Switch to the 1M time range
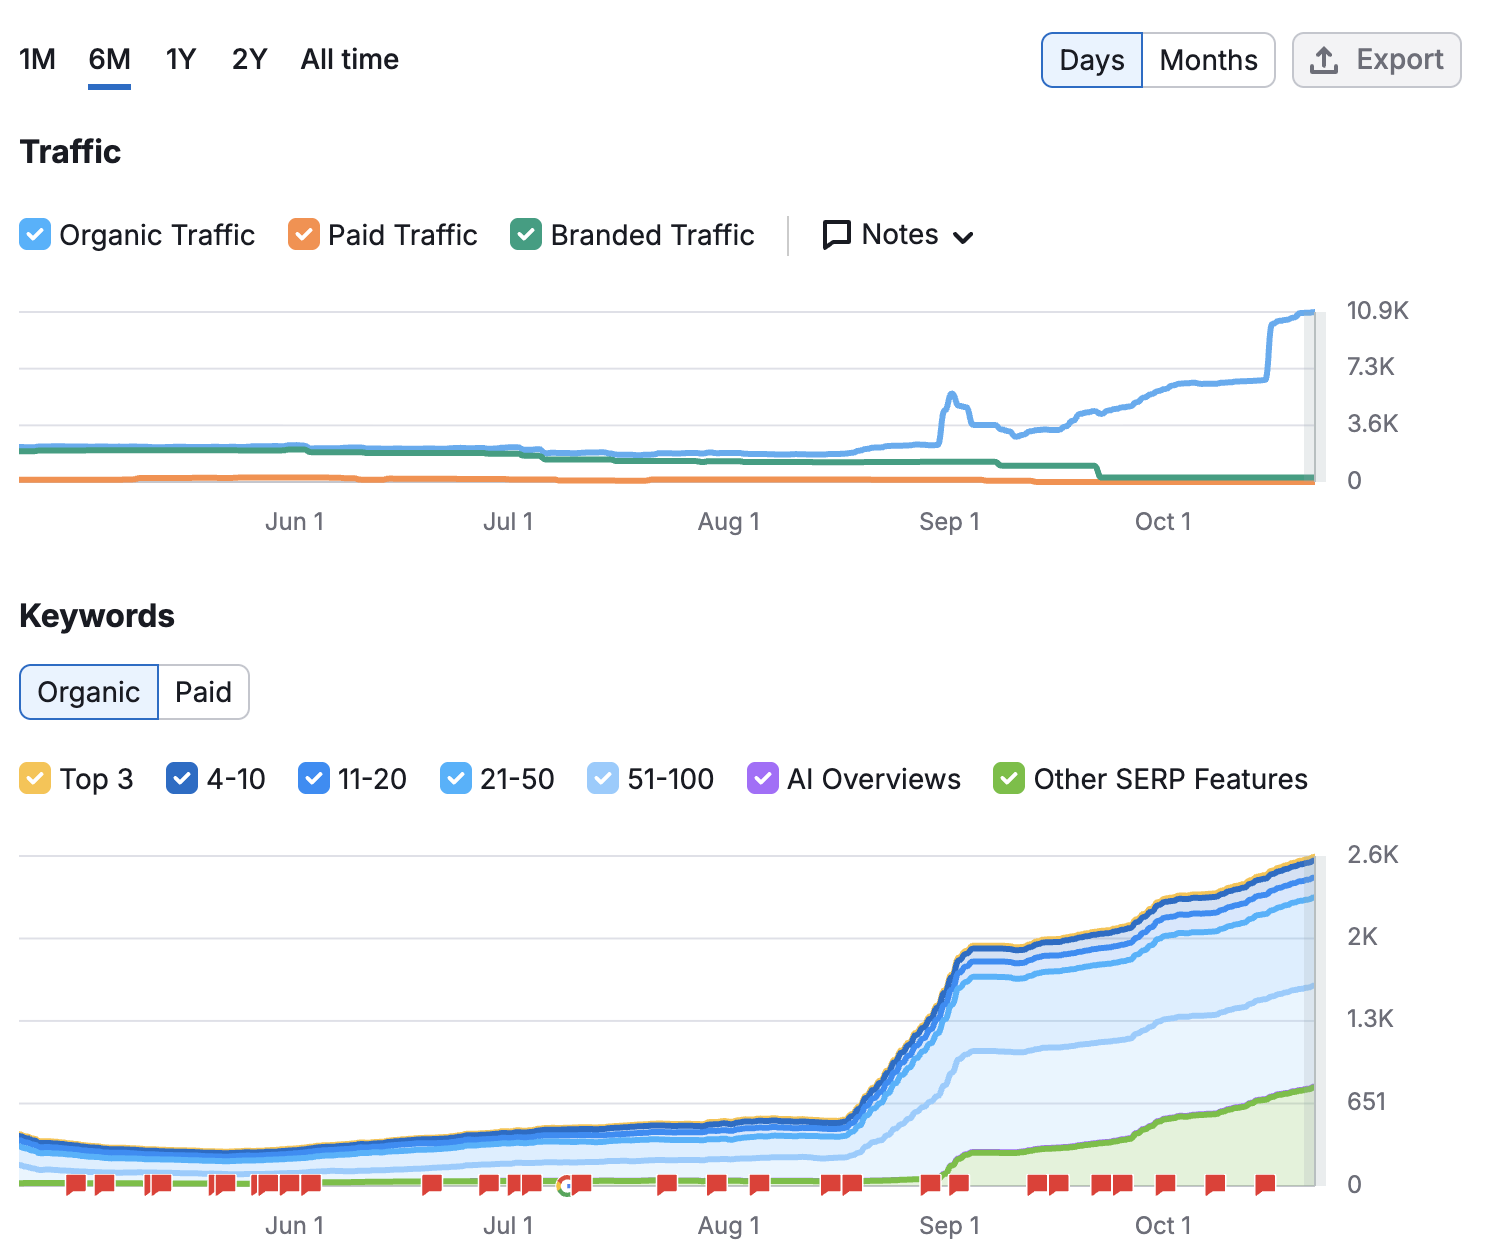This screenshot has width=1490, height=1254. pyautogui.click(x=37, y=60)
